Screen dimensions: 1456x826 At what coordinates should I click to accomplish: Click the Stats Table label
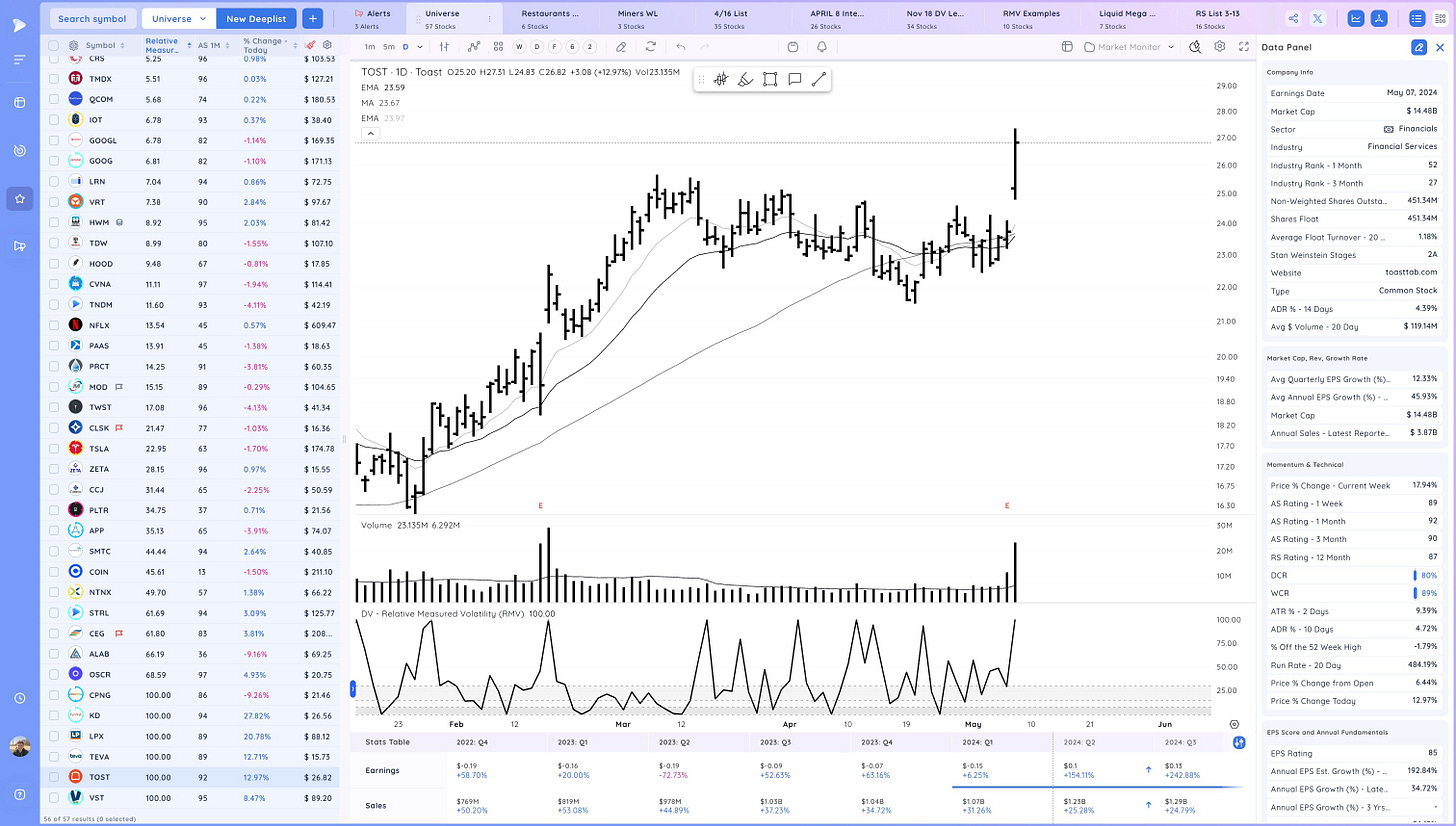[x=385, y=742]
